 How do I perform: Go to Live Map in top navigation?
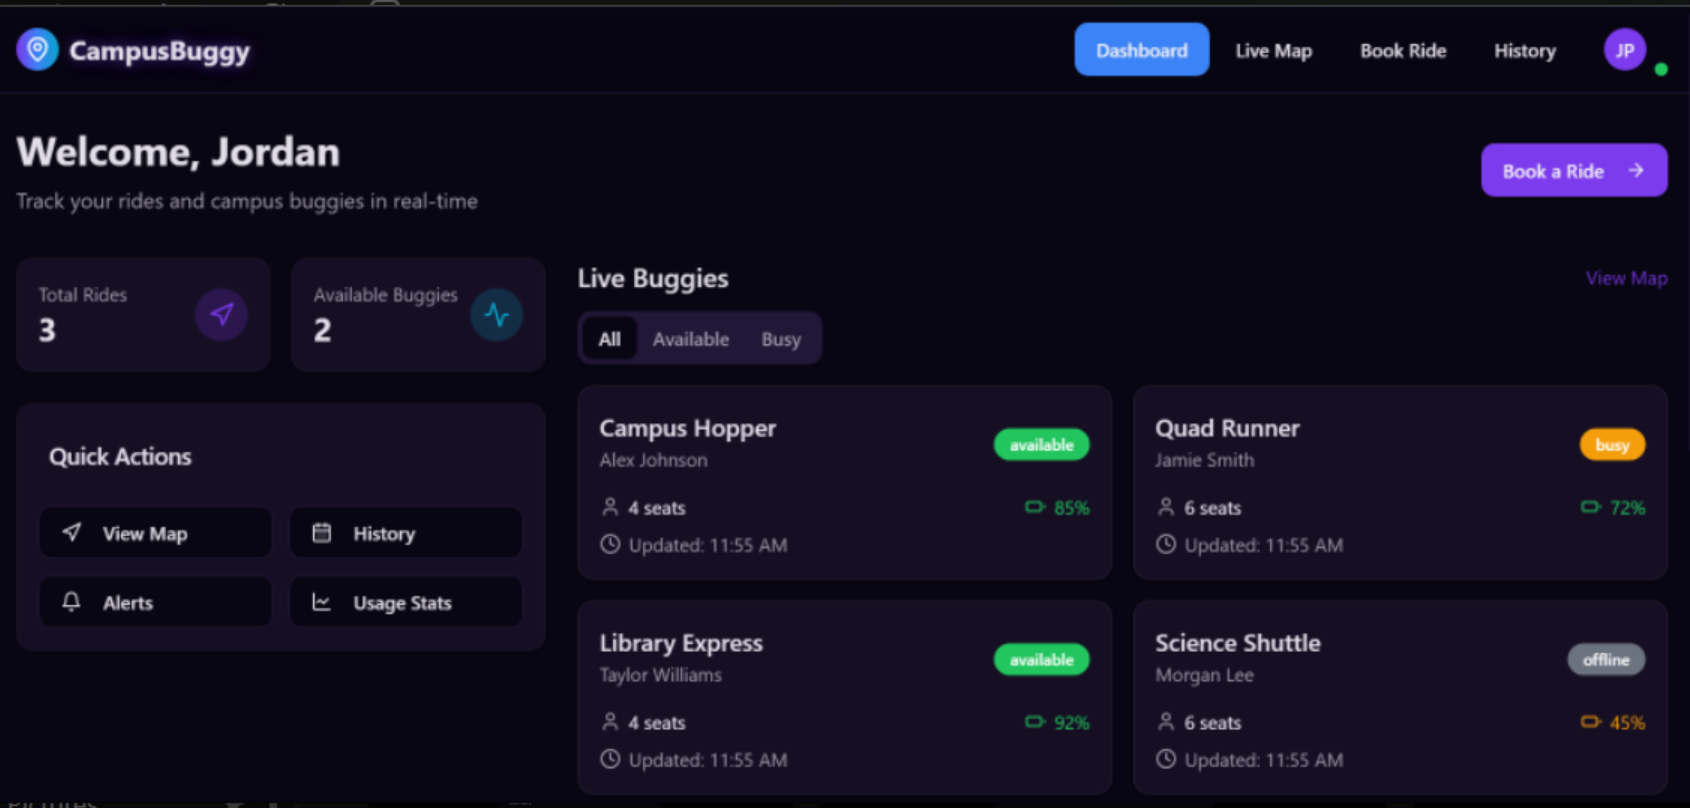point(1273,50)
